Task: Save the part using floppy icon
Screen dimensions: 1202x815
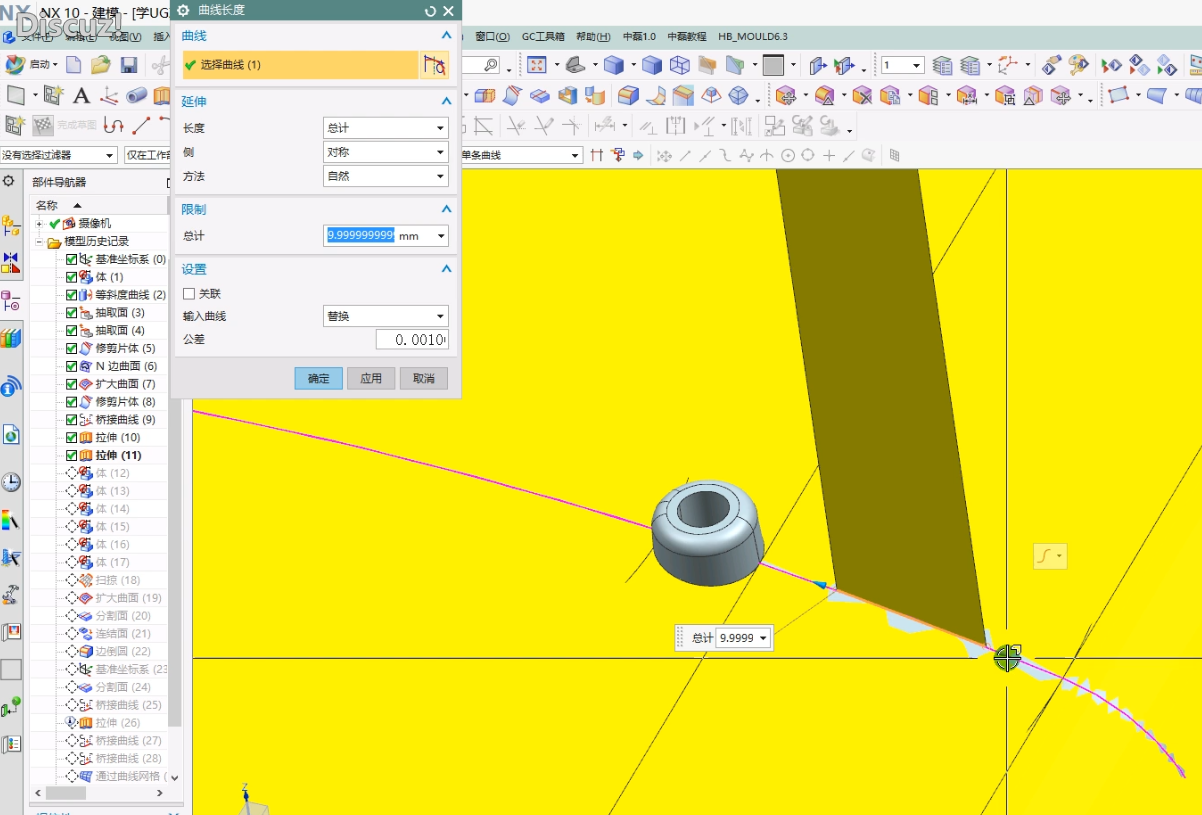Action: (x=129, y=65)
